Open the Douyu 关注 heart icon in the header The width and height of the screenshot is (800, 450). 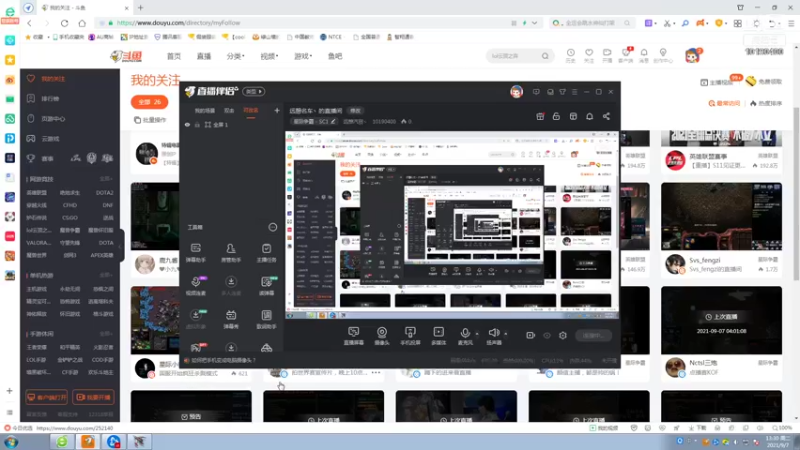tap(589, 55)
